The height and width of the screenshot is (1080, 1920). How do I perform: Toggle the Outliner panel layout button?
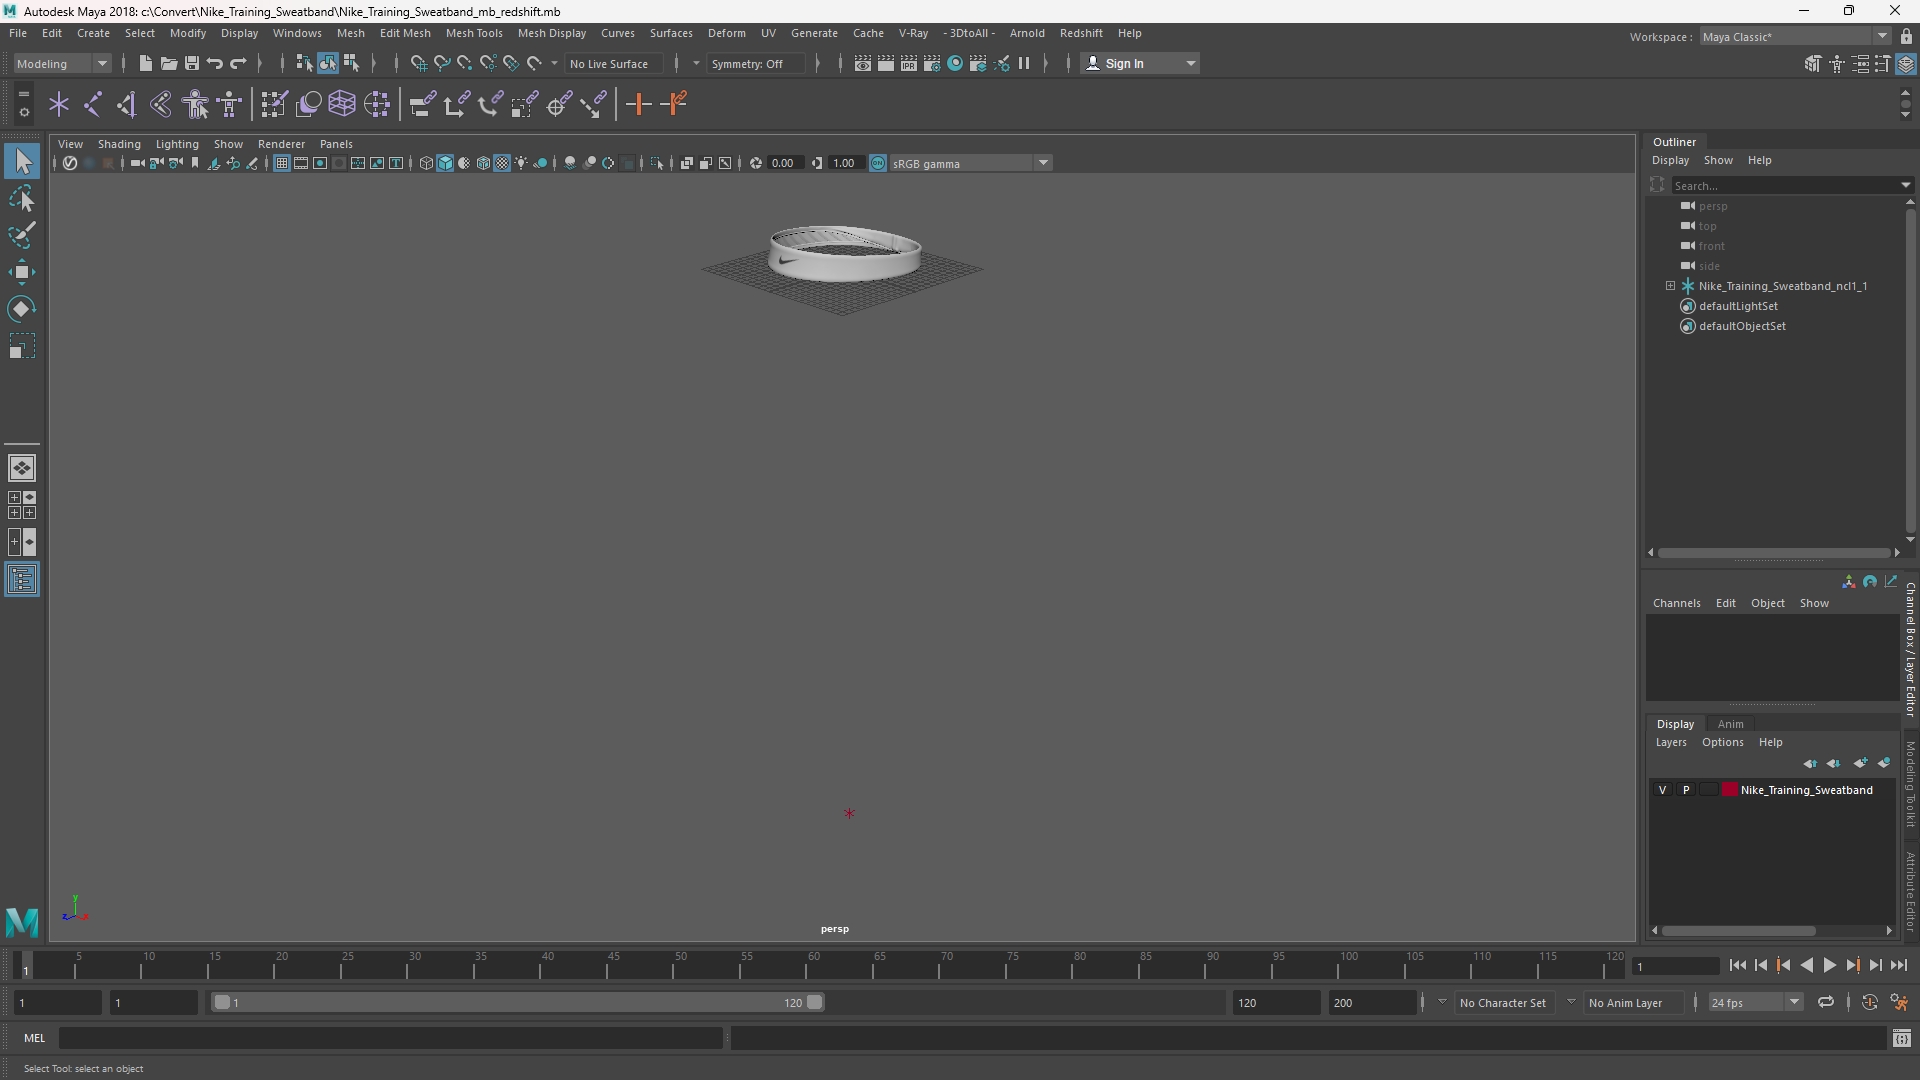(22, 580)
